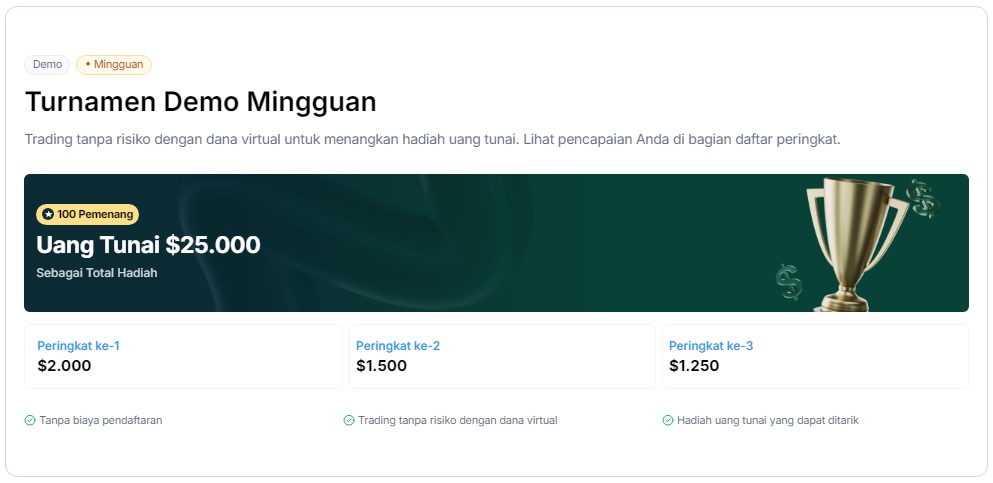Click the Uang Tunai $25.000 banner text
Image resolution: width=993 pixels, height=483 pixels.
148,245
